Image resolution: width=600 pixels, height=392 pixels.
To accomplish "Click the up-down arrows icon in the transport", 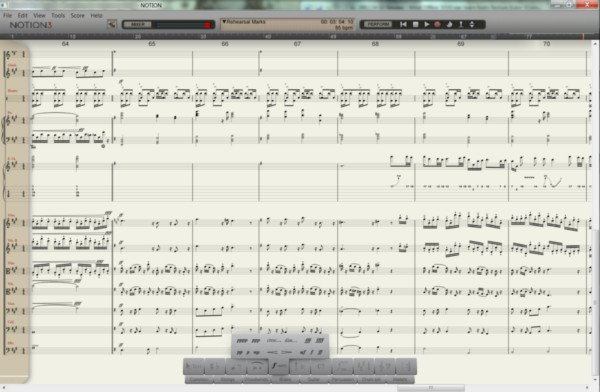I will tap(472, 24).
